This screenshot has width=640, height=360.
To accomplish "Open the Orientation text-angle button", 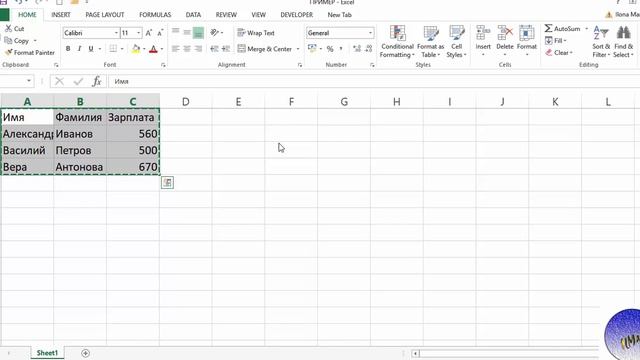I will click(x=216, y=32).
